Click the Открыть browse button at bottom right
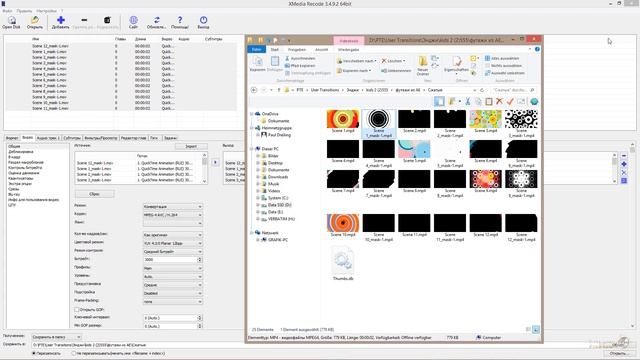The image size is (640, 360). click(619, 353)
